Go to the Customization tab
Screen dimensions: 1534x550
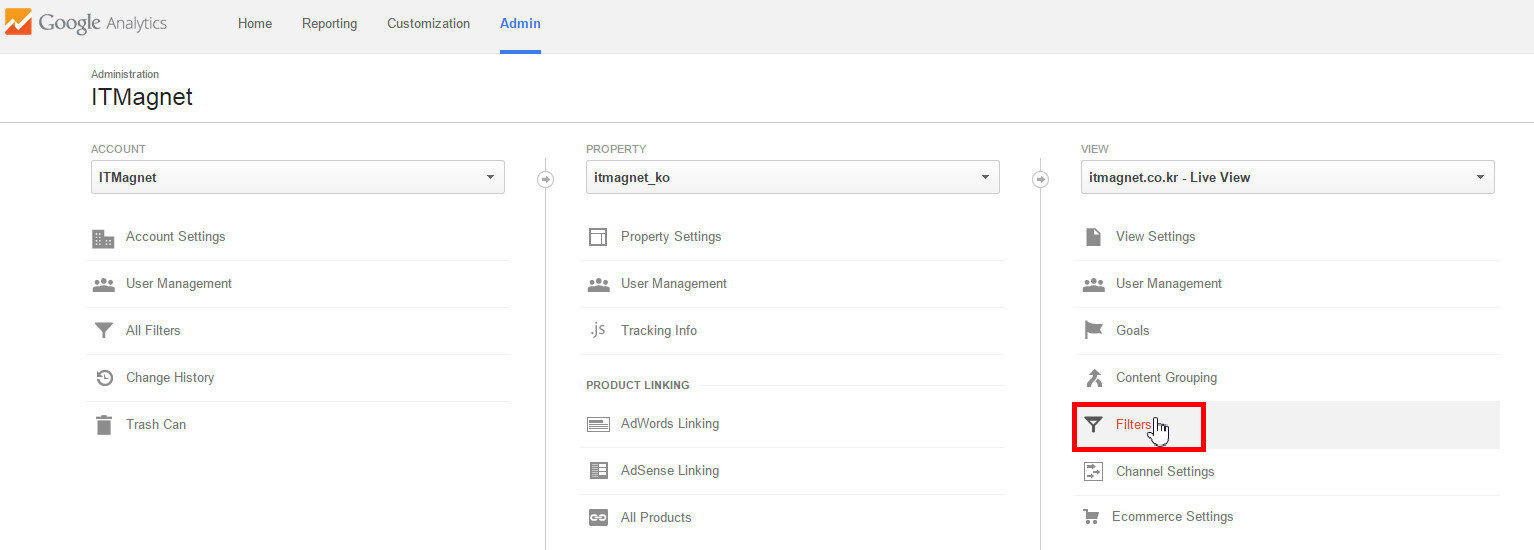coord(428,24)
